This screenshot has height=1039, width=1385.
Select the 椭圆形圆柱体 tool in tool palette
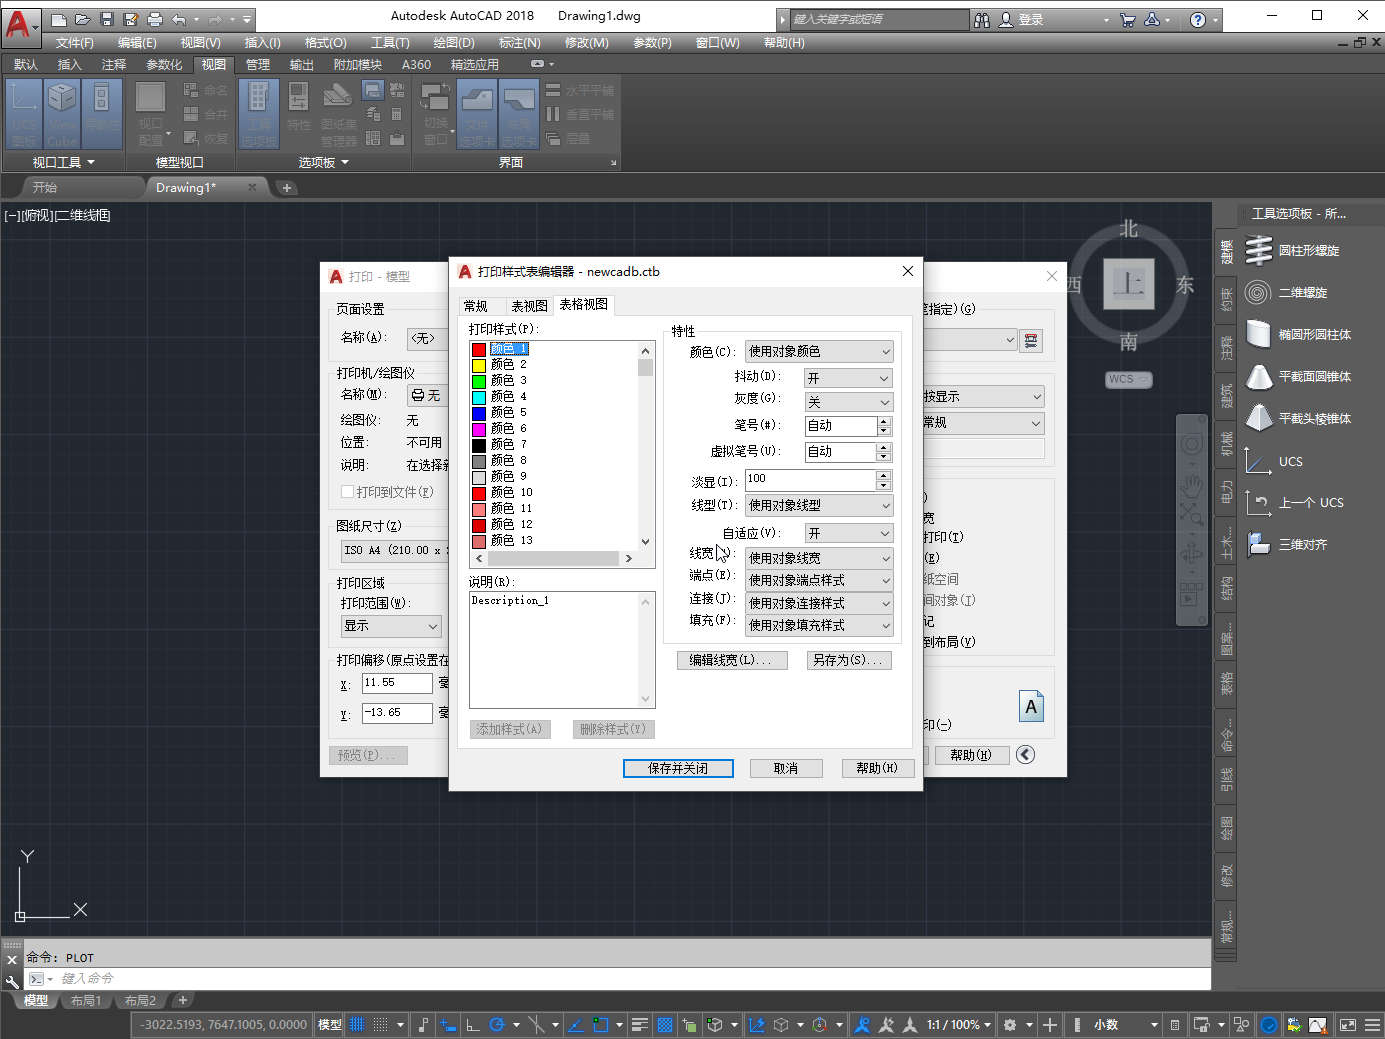pos(1298,335)
